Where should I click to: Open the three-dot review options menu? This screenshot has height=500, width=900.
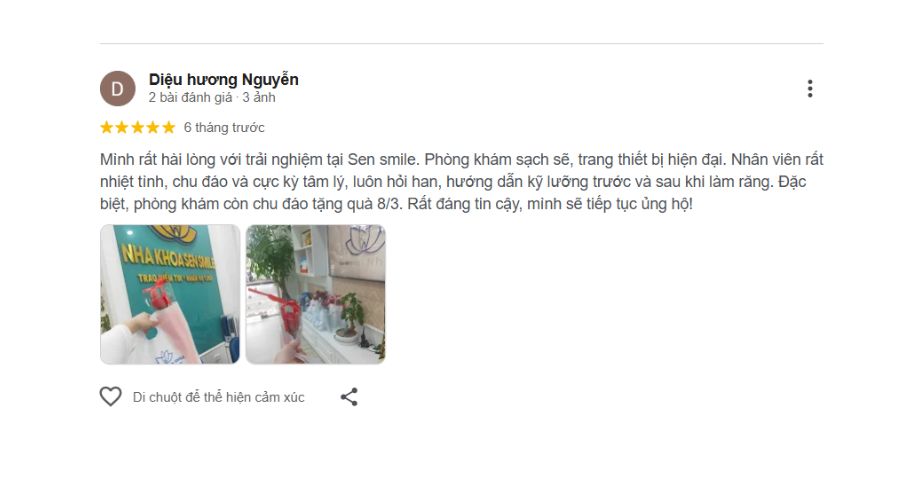(809, 88)
